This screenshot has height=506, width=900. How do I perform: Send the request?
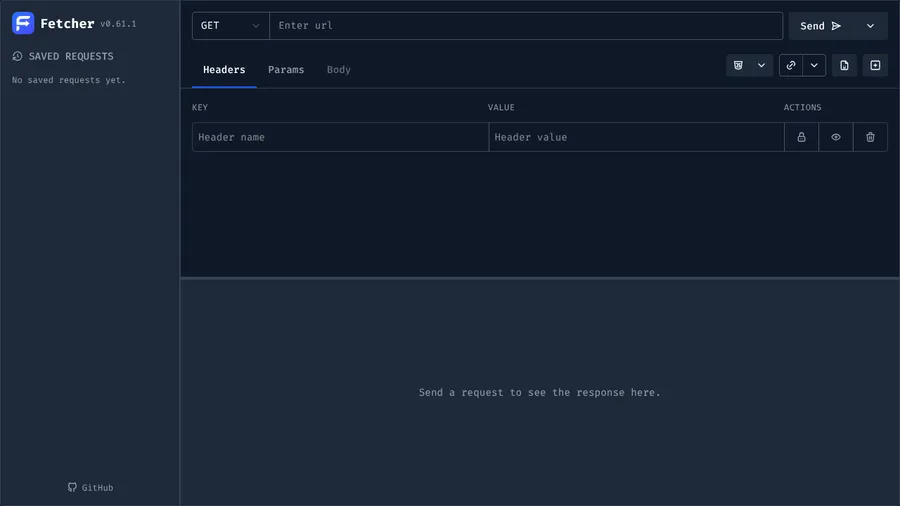tap(821, 26)
